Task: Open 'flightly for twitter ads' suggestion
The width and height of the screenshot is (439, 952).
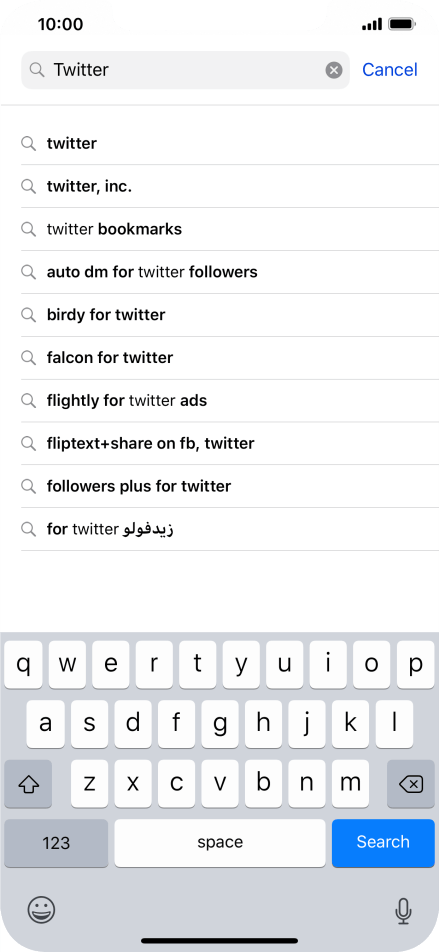Action: [230, 401]
